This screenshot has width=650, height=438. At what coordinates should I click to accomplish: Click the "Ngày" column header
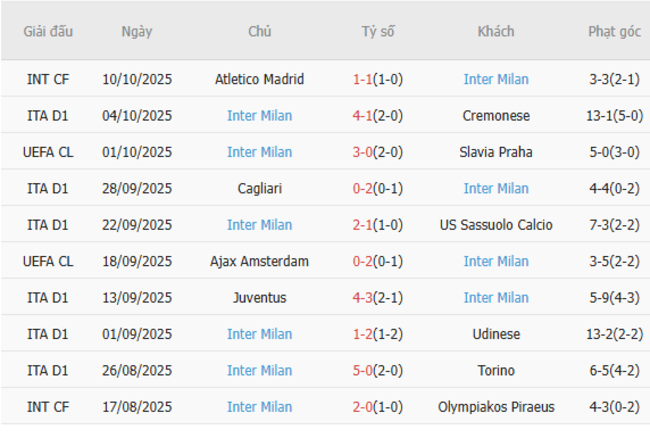(137, 32)
